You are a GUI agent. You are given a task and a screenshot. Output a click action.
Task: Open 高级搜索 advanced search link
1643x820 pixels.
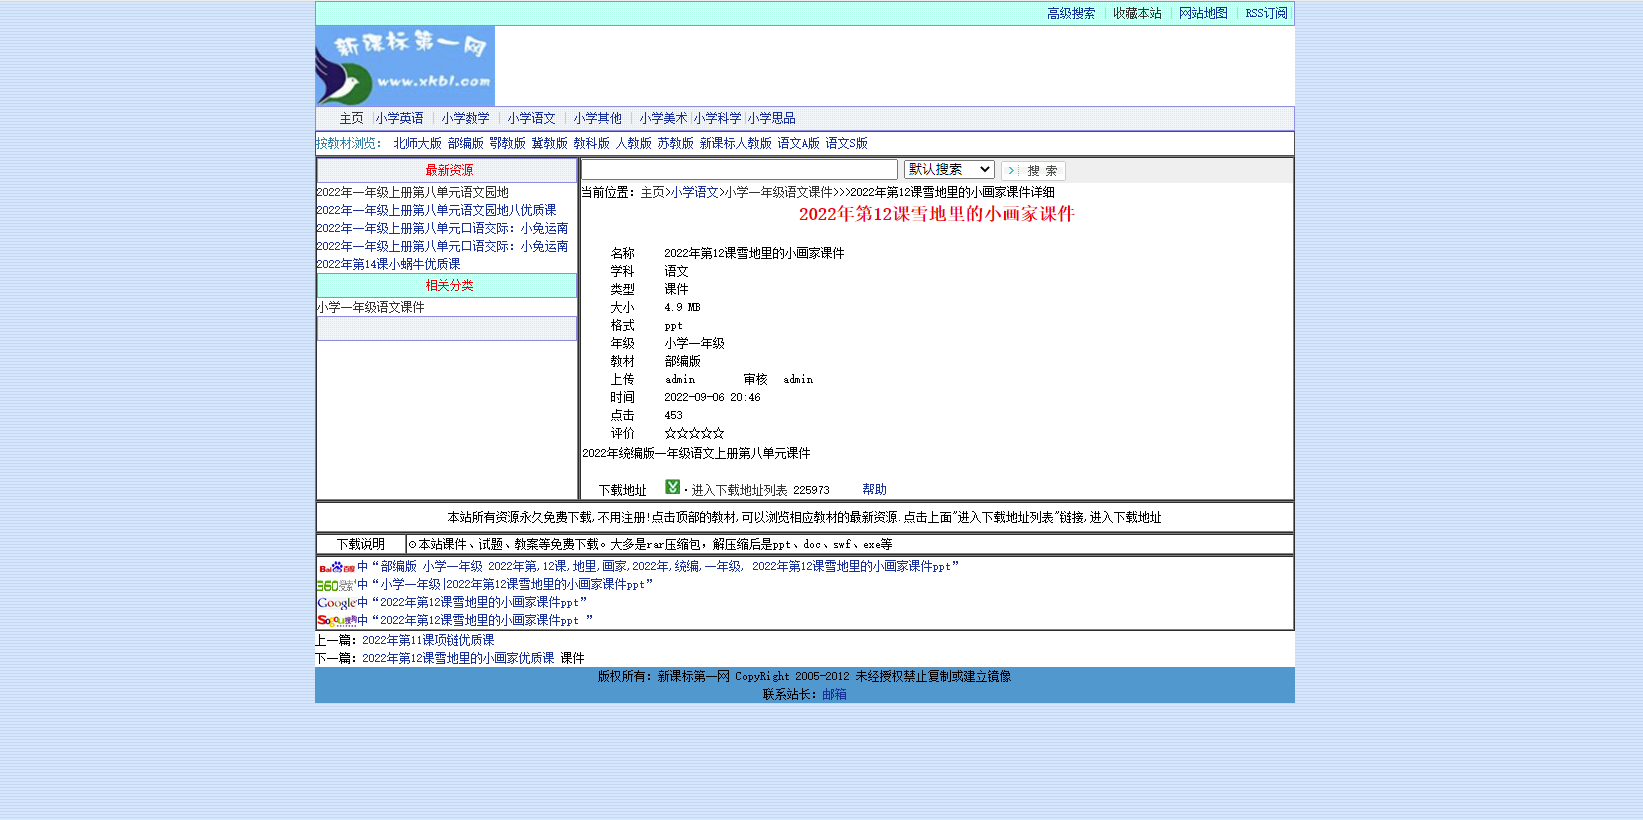pos(1071,13)
